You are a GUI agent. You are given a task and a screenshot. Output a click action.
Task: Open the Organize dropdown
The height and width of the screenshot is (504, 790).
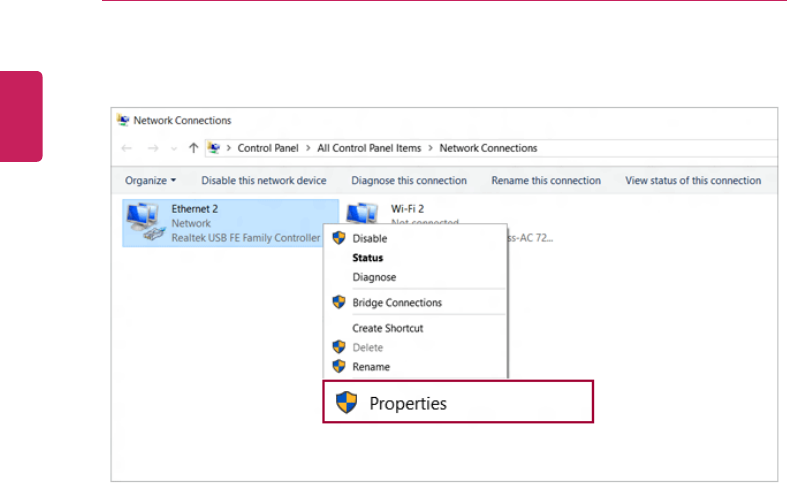[150, 180]
